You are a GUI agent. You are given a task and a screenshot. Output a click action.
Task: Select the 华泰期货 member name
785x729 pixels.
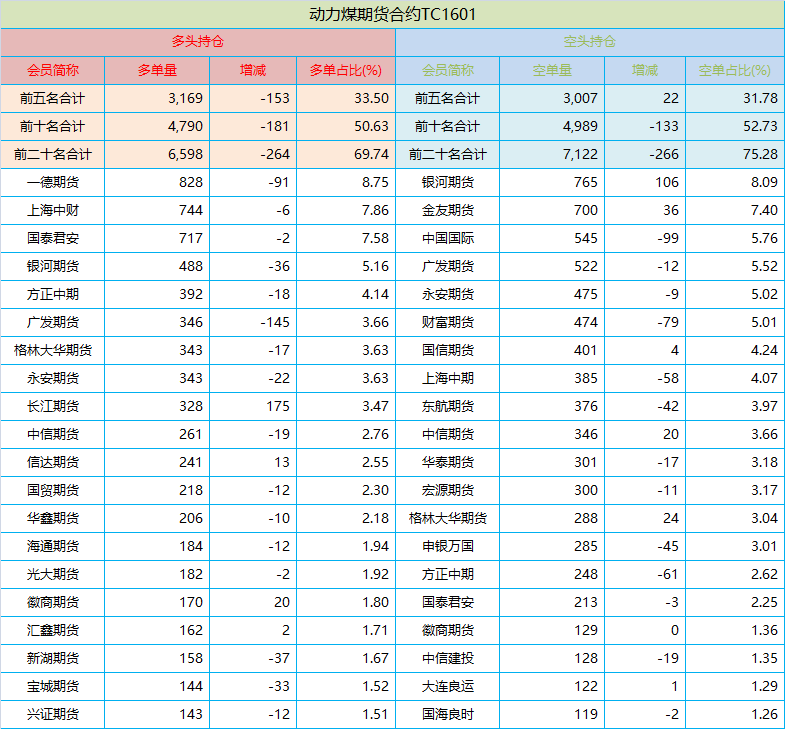(448, 462)
